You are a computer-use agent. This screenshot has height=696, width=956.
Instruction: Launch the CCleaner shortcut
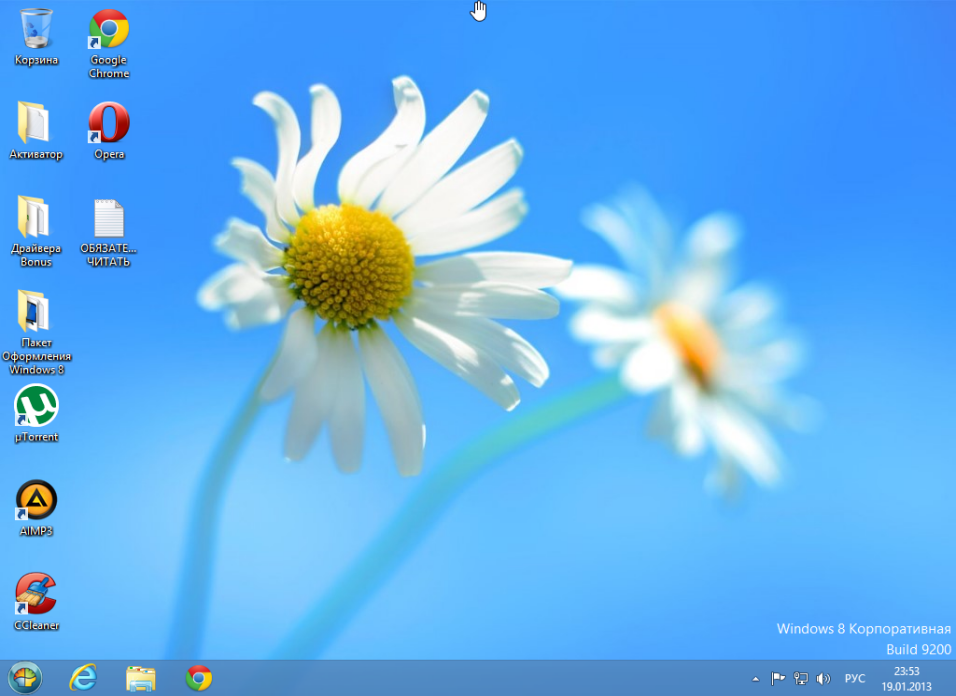[36, 602]
